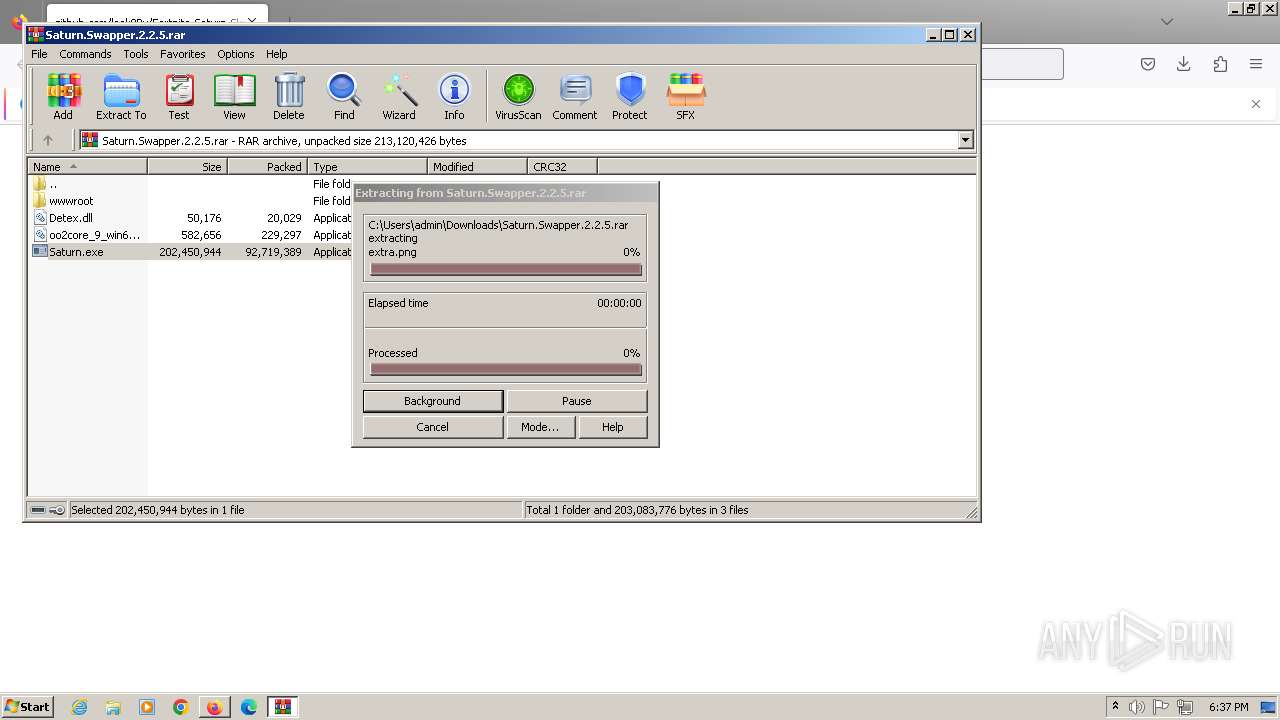The width and height of the screenshot is (1280, 720).
Task: Click the volume speaker tray icon
Action: point(1137,707)
